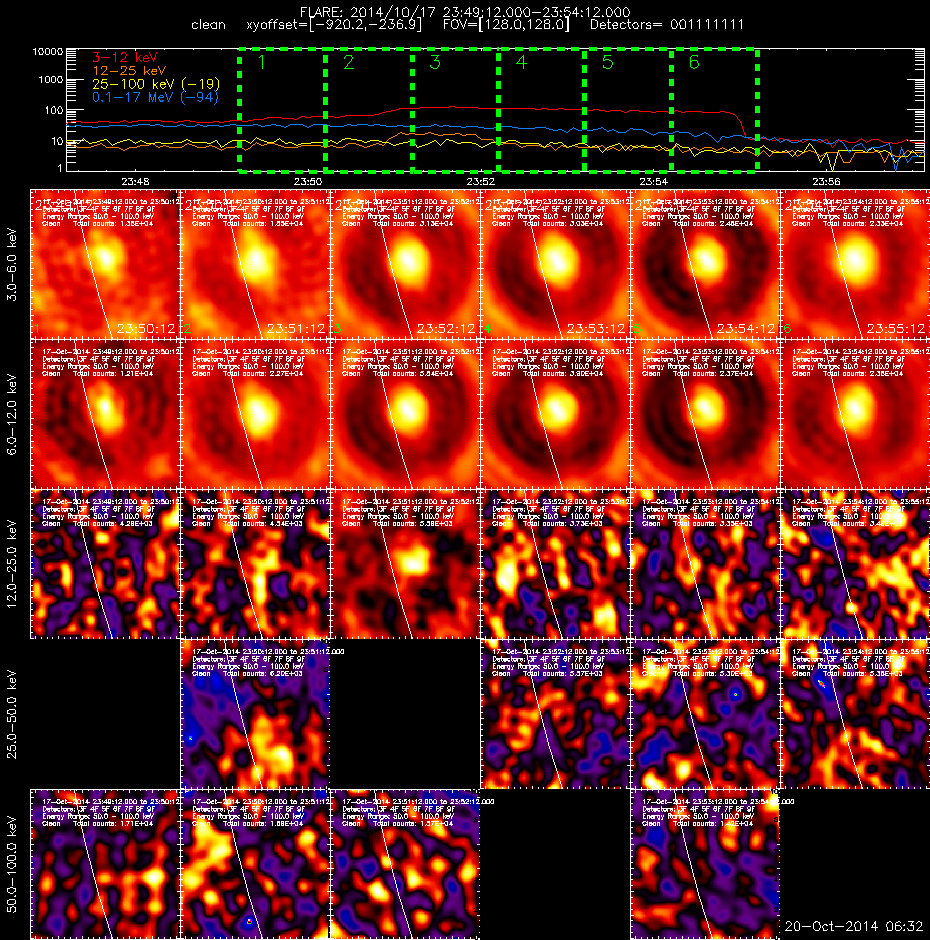Open the 12.0-25.0 keV image for interval 2
The image size is (930, 940).
tap(255, 564)
